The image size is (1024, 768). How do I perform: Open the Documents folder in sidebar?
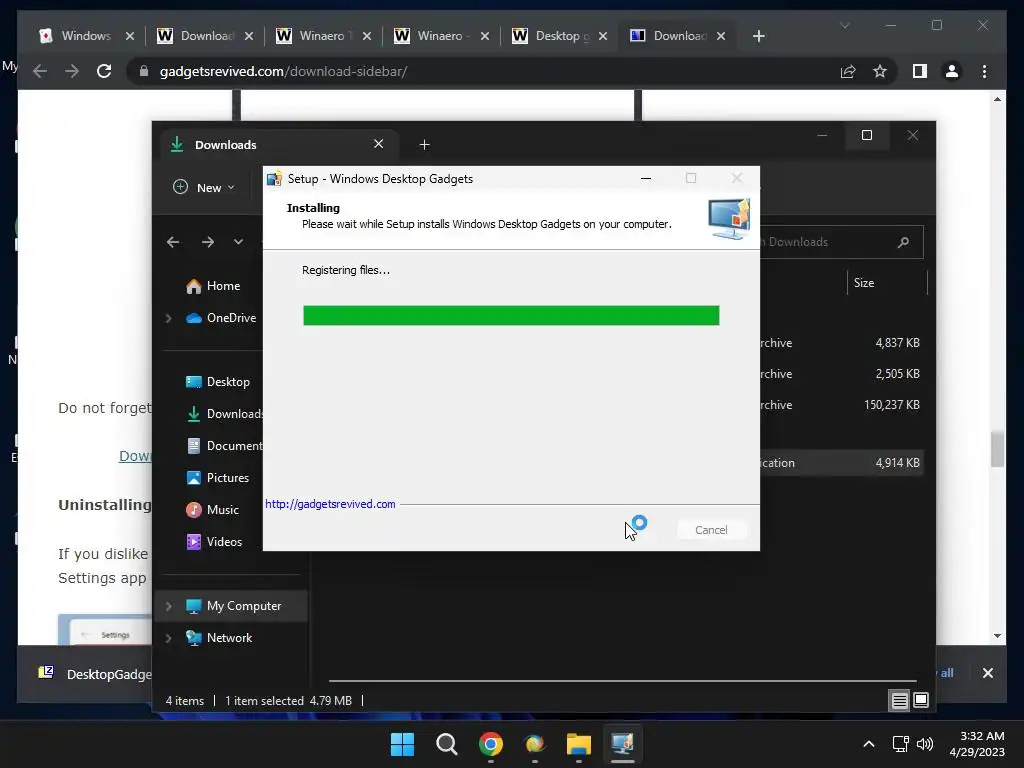click(223, 446)
